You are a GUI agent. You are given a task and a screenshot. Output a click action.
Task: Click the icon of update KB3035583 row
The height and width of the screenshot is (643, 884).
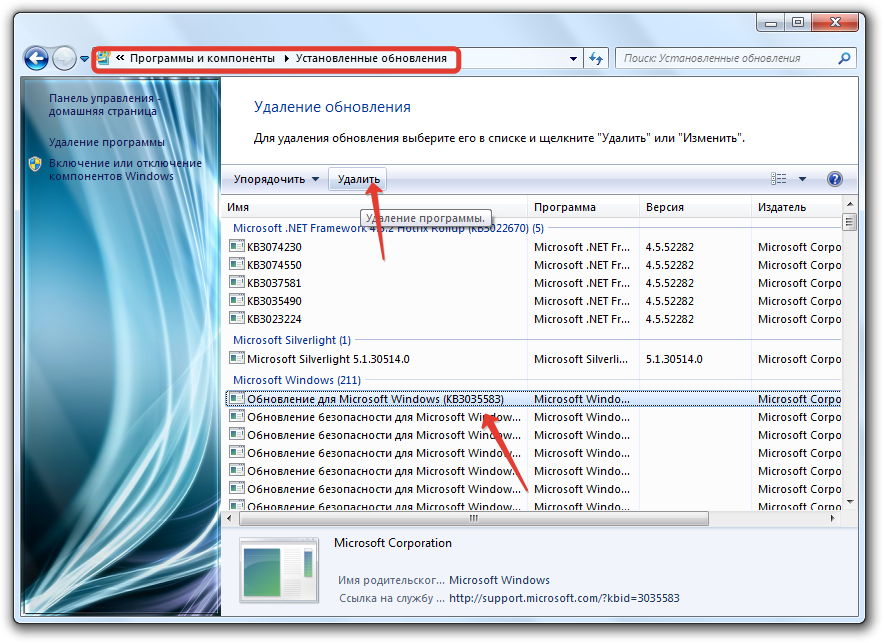237,398
